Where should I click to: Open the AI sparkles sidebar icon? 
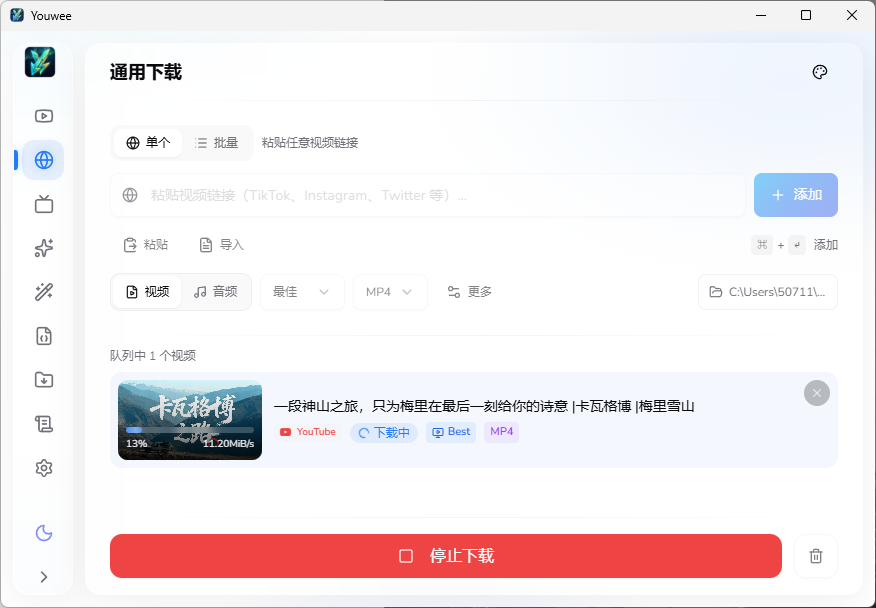tap(43, 248)
